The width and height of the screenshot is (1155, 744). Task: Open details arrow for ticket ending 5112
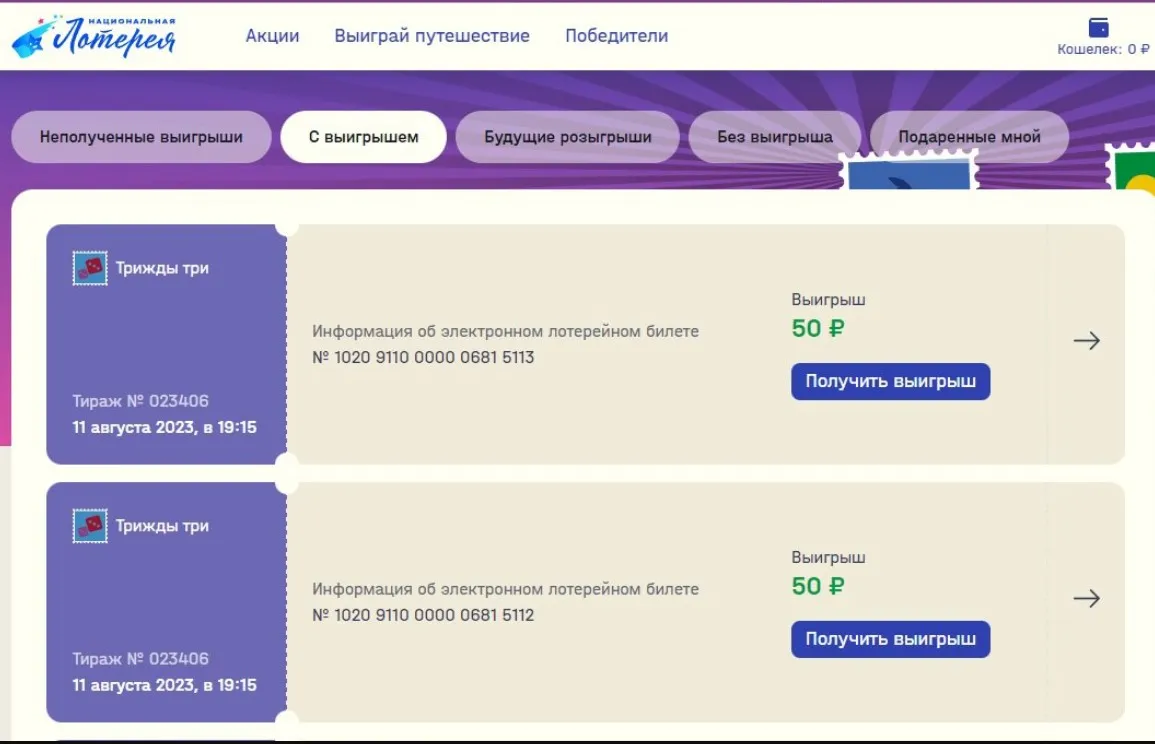click(x=1086, y=598)
